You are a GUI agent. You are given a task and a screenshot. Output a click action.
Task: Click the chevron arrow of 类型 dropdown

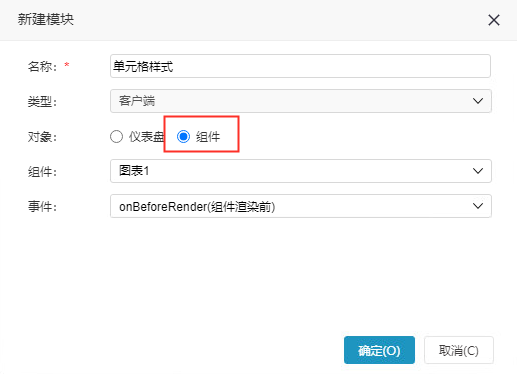(x=478, y=101)
